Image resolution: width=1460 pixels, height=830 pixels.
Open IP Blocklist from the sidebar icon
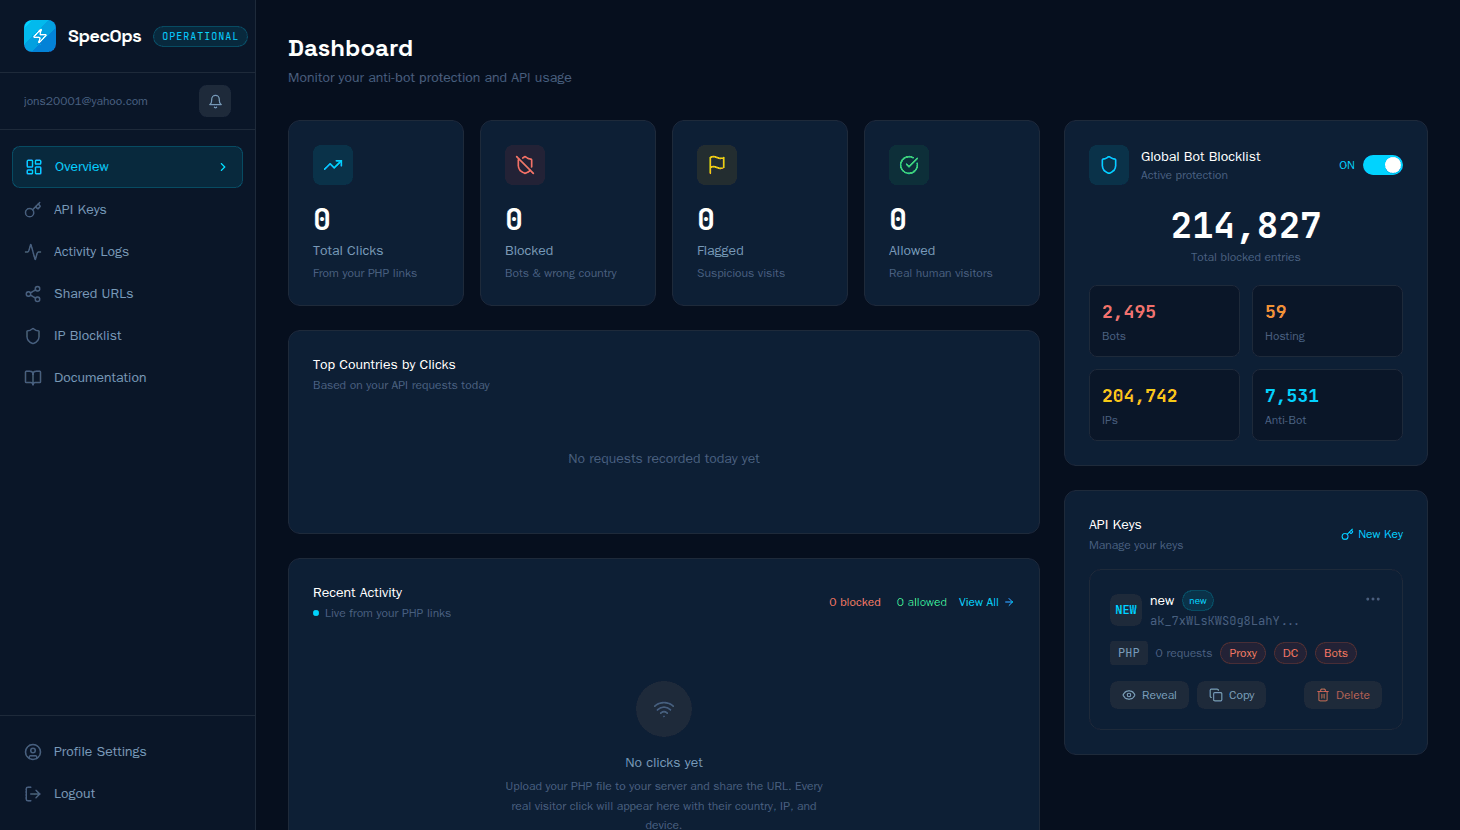click(x=33, y=335)
